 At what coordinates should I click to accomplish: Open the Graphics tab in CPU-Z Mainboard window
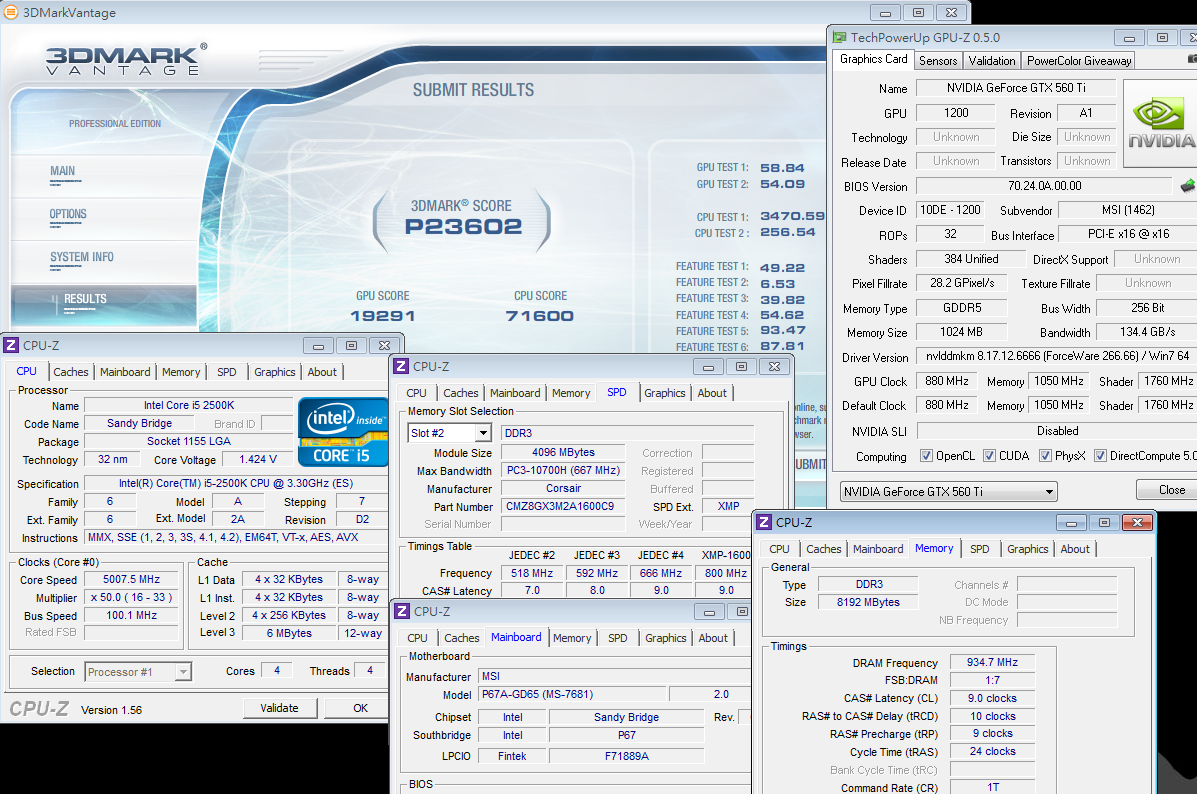pos(666,638)
